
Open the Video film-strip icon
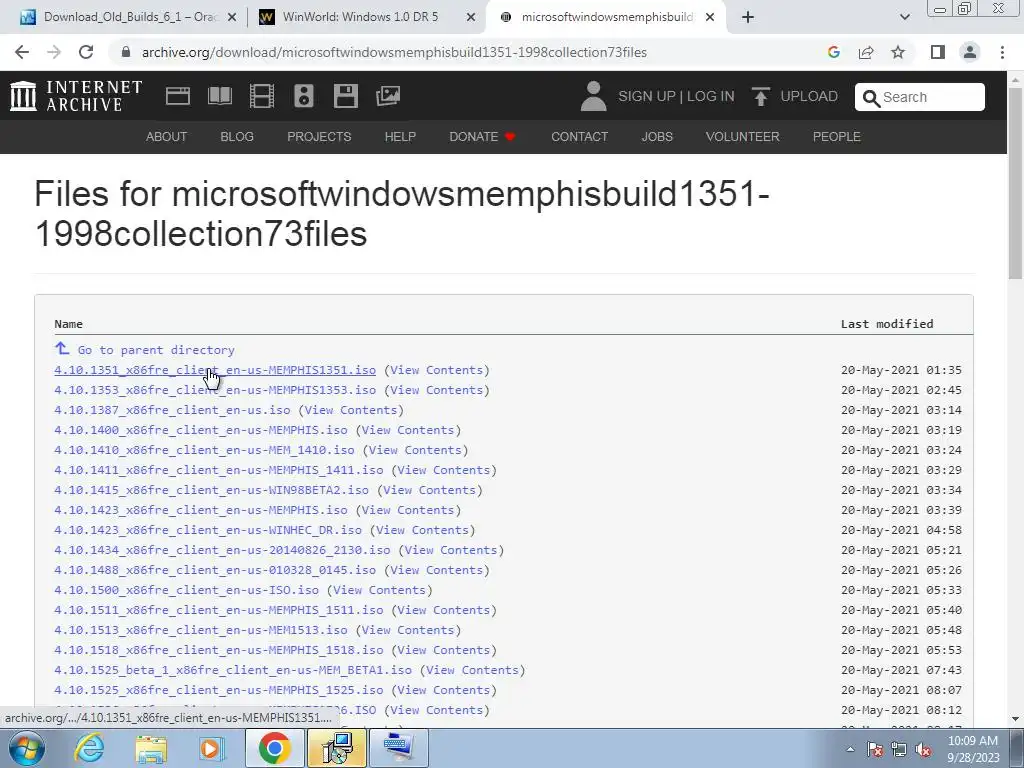click(x=262, y=96)
